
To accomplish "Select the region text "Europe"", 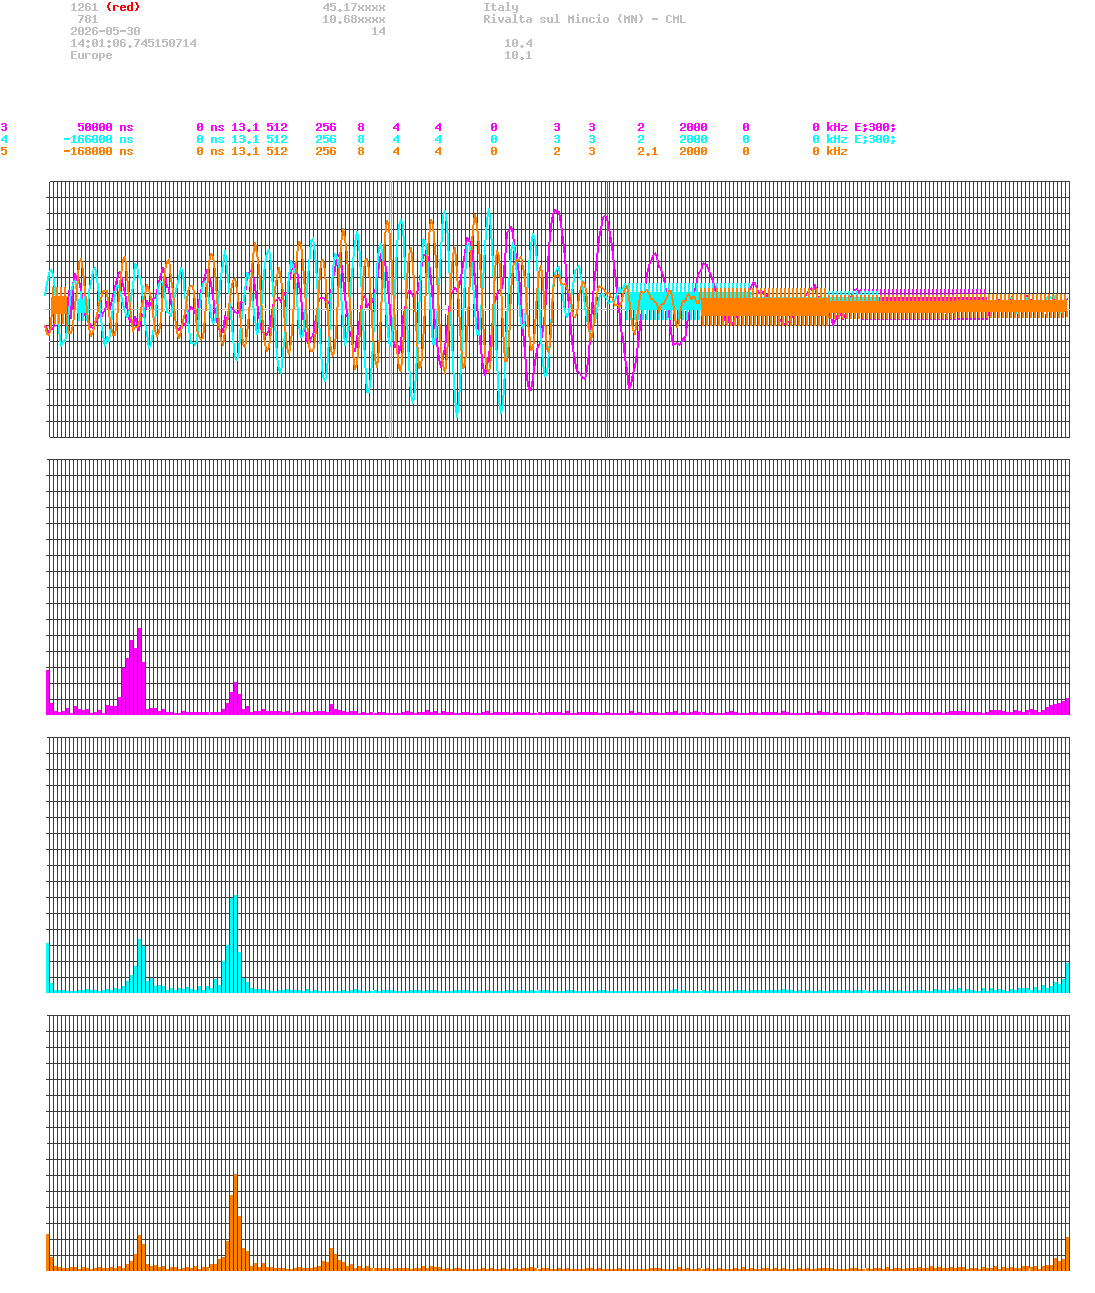I will [x=91, y=55].
